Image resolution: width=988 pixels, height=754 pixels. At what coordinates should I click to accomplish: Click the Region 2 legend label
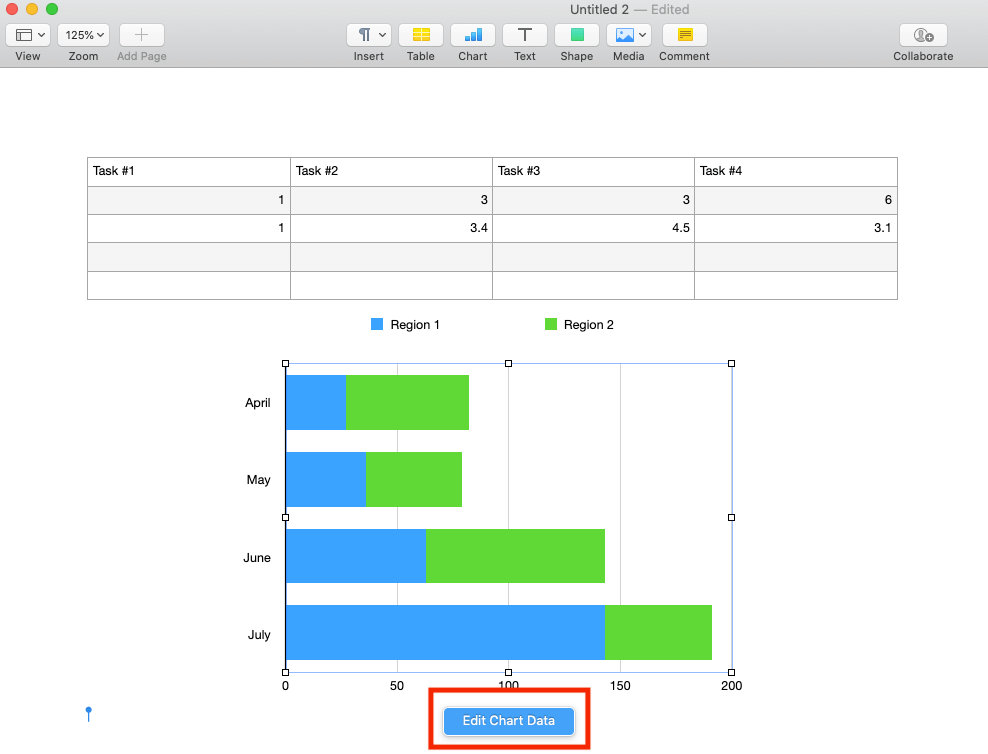[589, 324]
